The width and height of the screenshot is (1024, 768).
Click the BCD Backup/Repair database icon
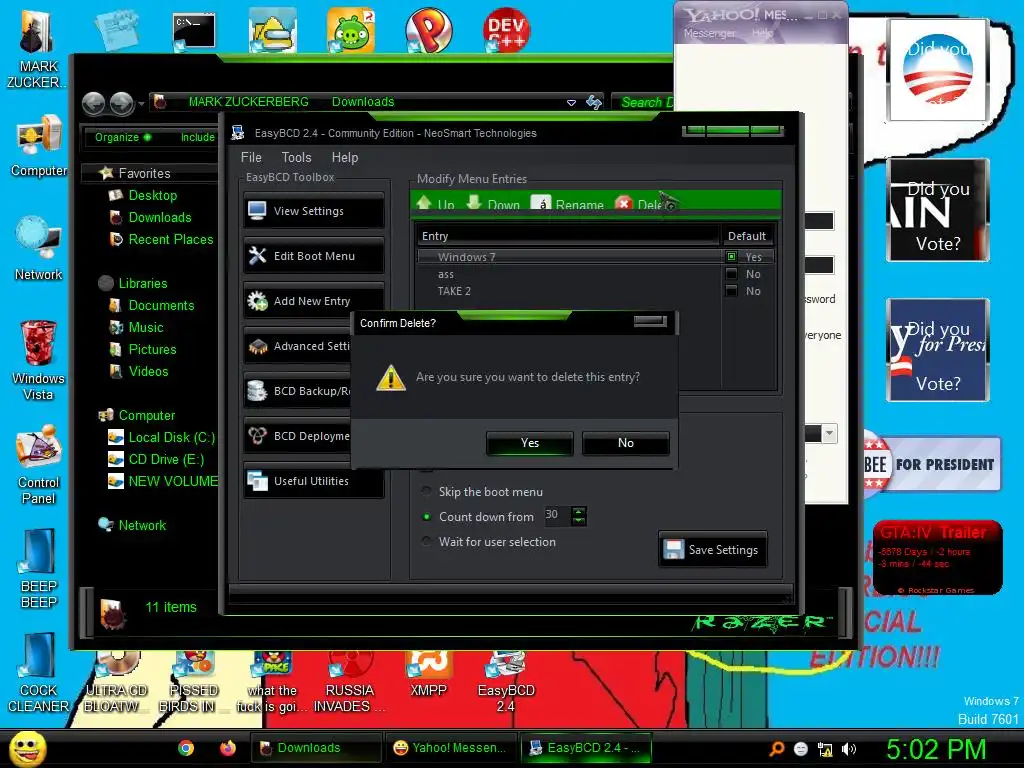point(257,391)
